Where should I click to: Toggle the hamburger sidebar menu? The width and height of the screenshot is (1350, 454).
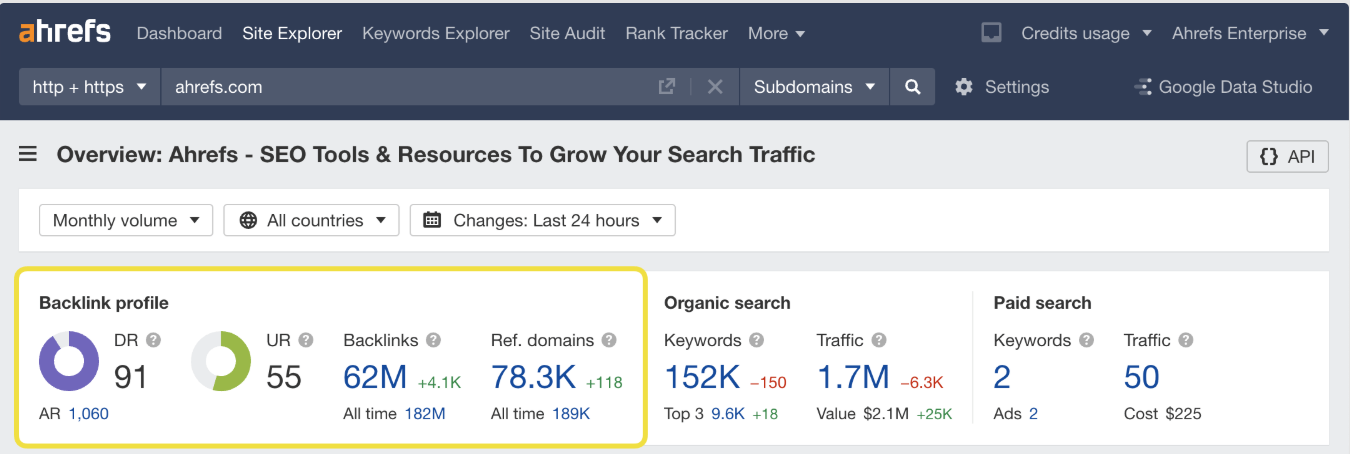click(x=28, y=154)
